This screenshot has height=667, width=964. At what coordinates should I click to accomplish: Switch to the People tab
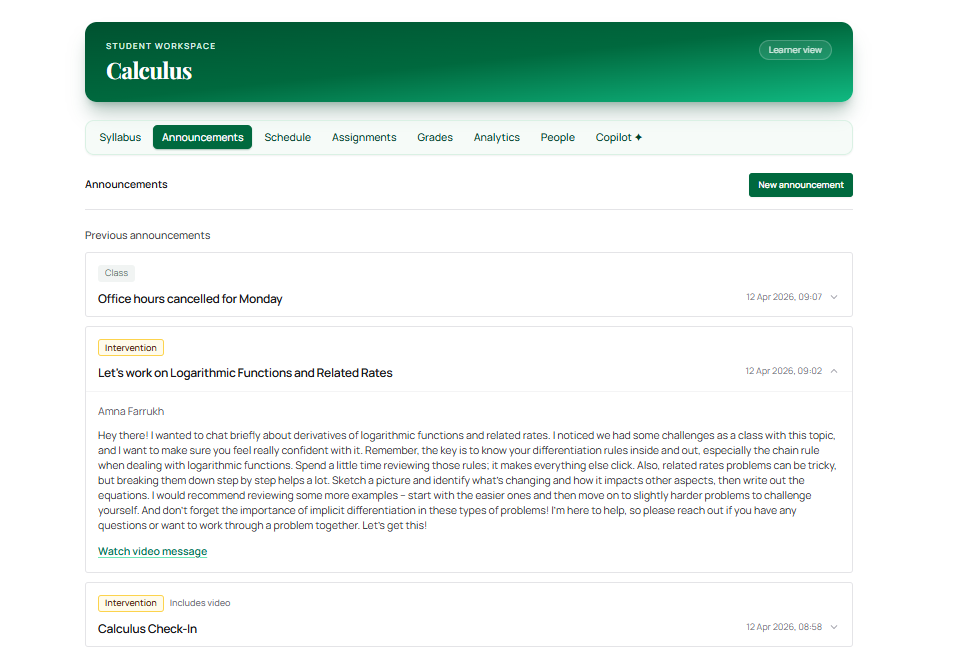[x=558, y=137]
